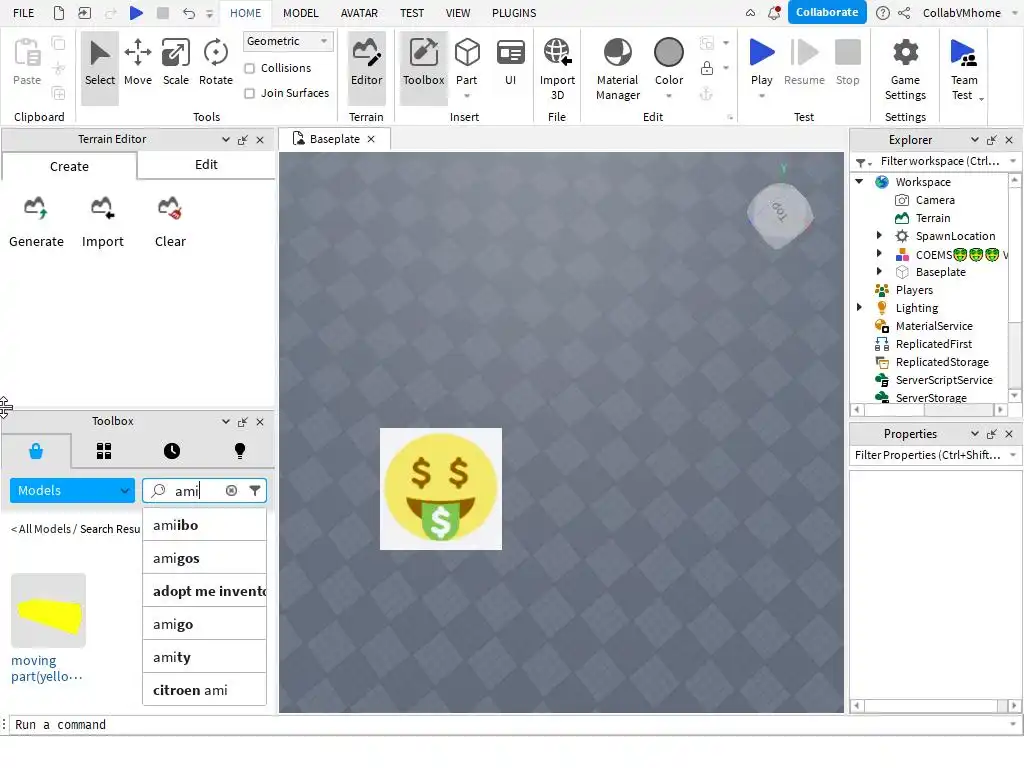
Task: Select the Move tool
Action: [138, 63]
